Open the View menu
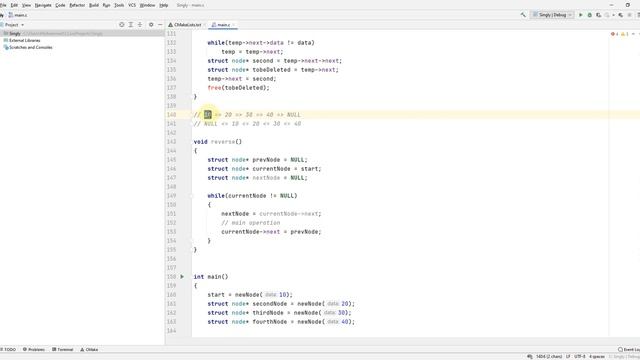The image size is (640, 360). coord(26,5)
